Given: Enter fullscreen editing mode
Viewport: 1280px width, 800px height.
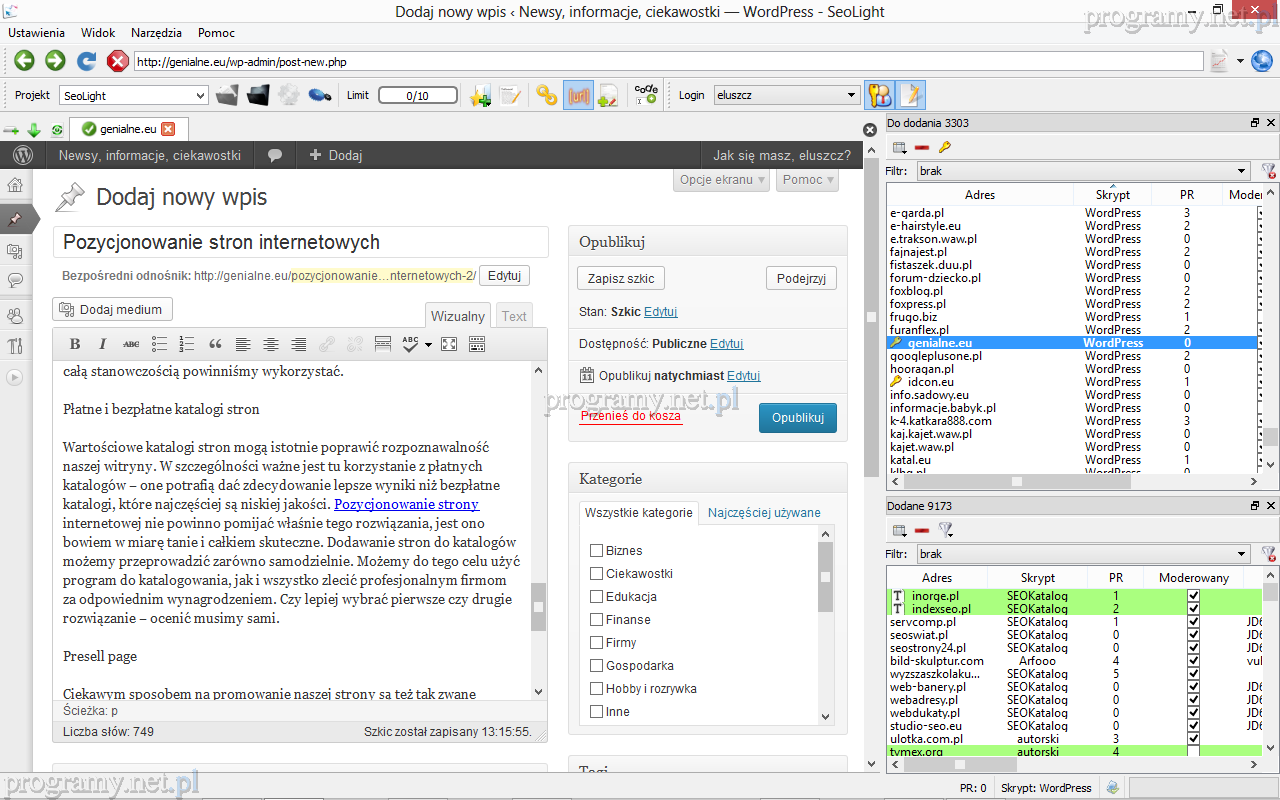Looking at the screenshot, I should point(449,344).
